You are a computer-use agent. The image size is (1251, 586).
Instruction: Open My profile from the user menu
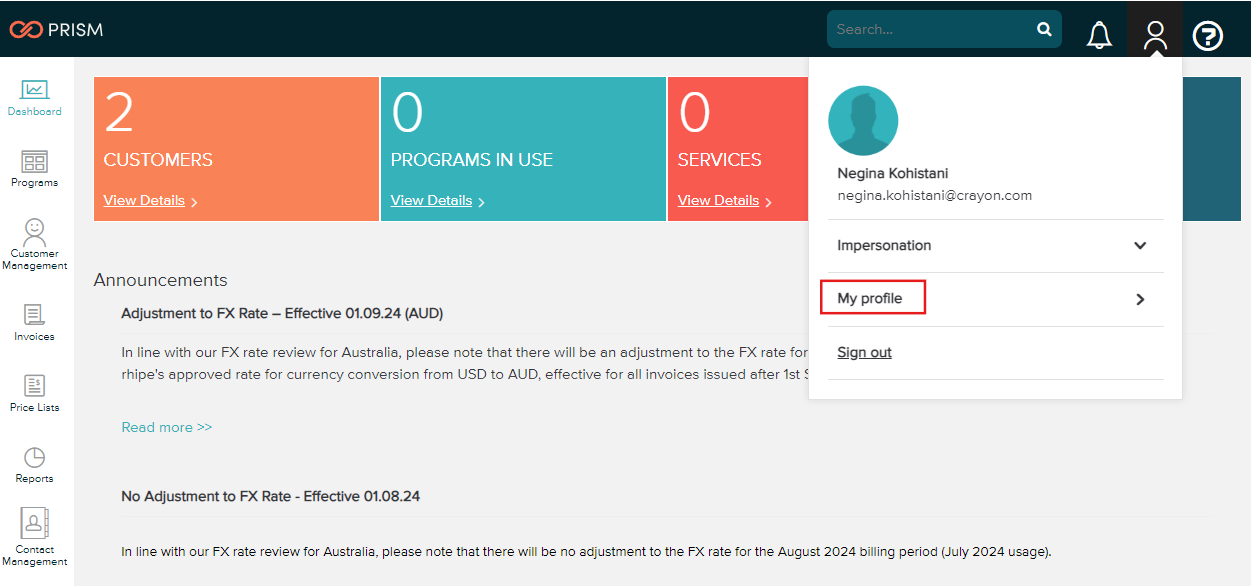pyautogui.click(x=872, y=297)
